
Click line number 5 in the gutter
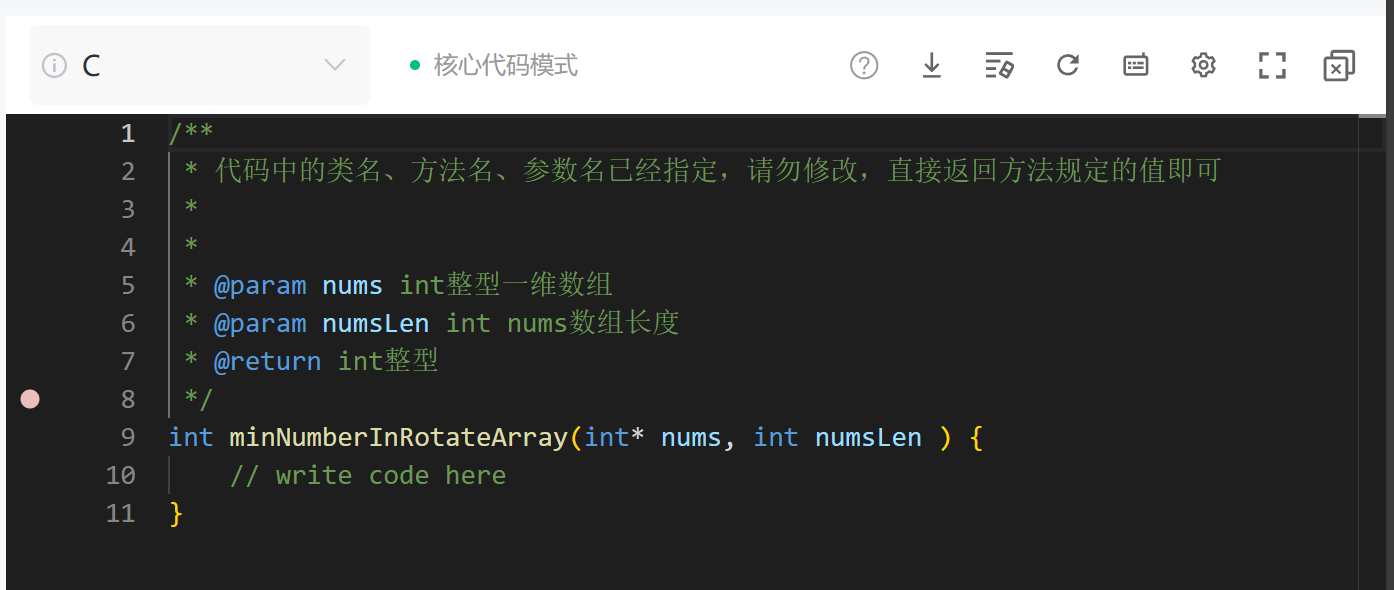(127, 285)
